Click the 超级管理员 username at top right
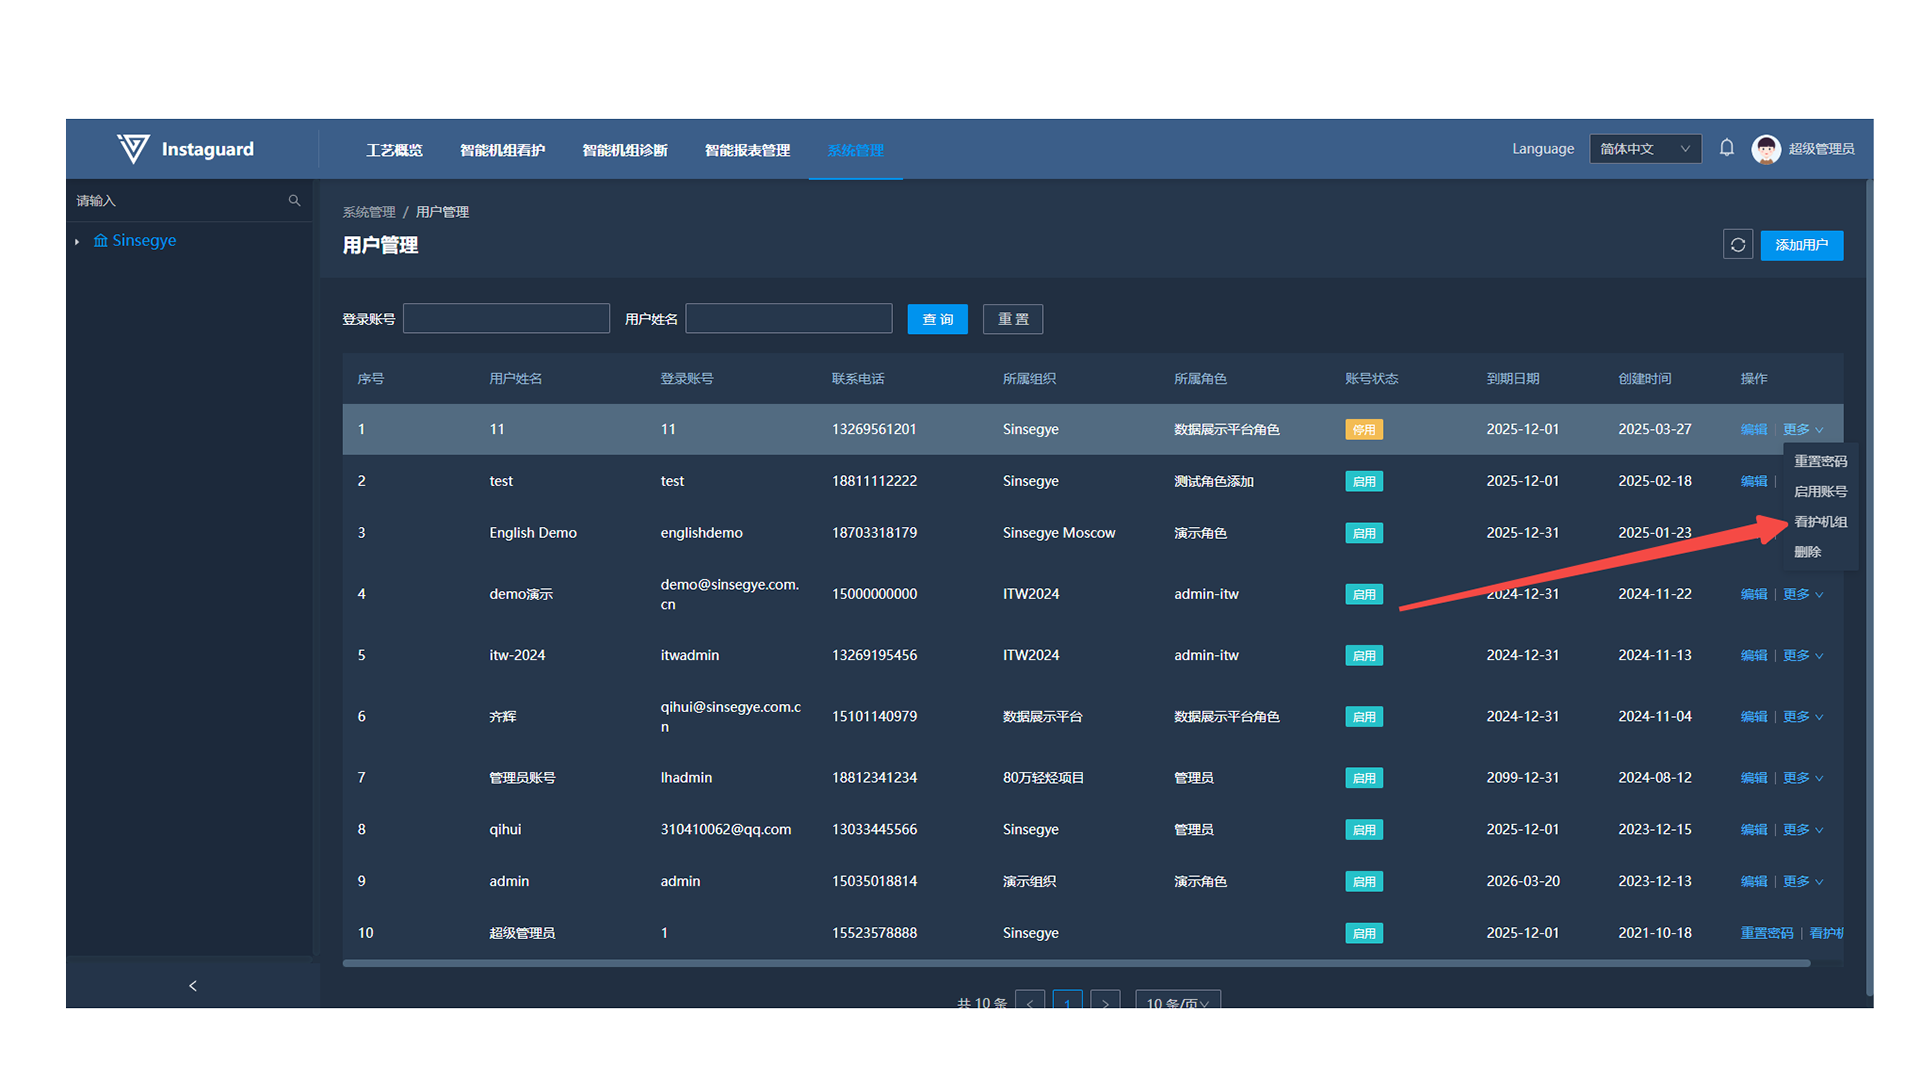Image resolution: width=1920 pixels, height=1080 pixels. [x=1821, y=149]
